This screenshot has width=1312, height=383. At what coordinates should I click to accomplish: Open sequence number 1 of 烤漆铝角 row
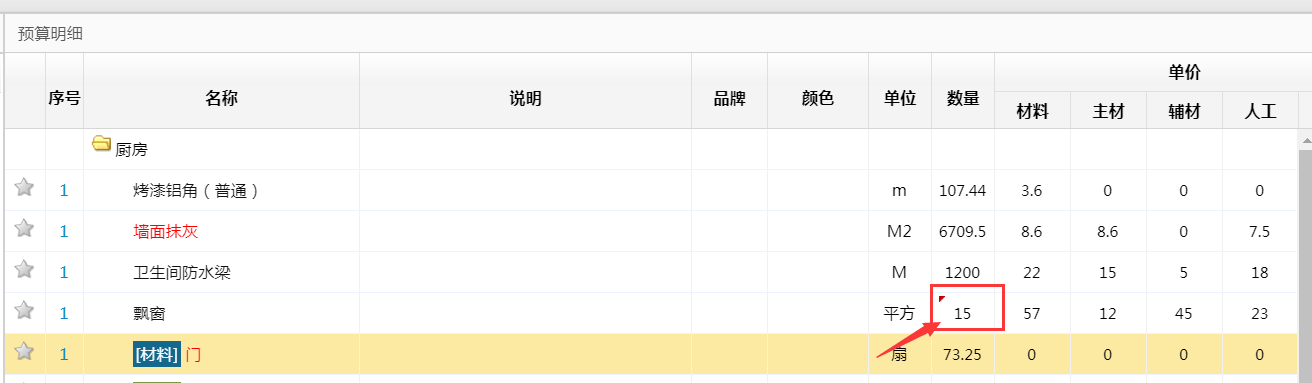(64, 190)
